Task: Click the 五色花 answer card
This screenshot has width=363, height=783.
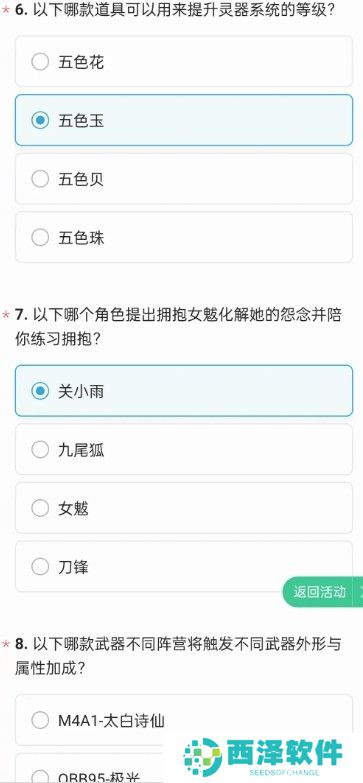Action: (x=184, y=62)
